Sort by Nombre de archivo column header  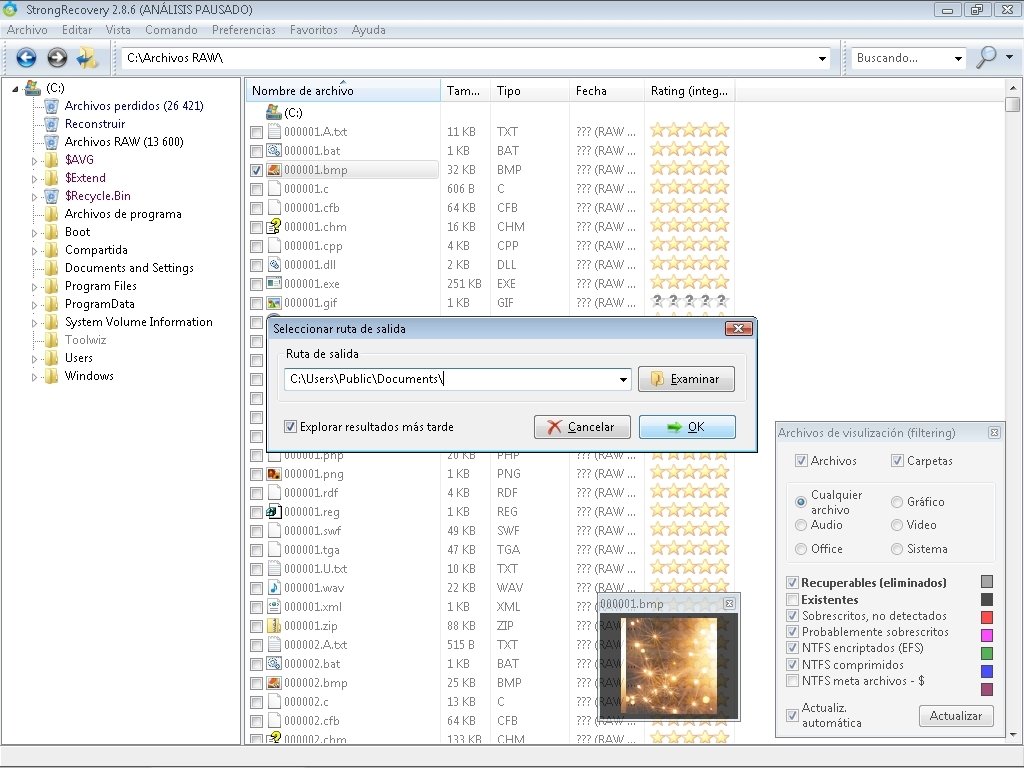(343, 91)
